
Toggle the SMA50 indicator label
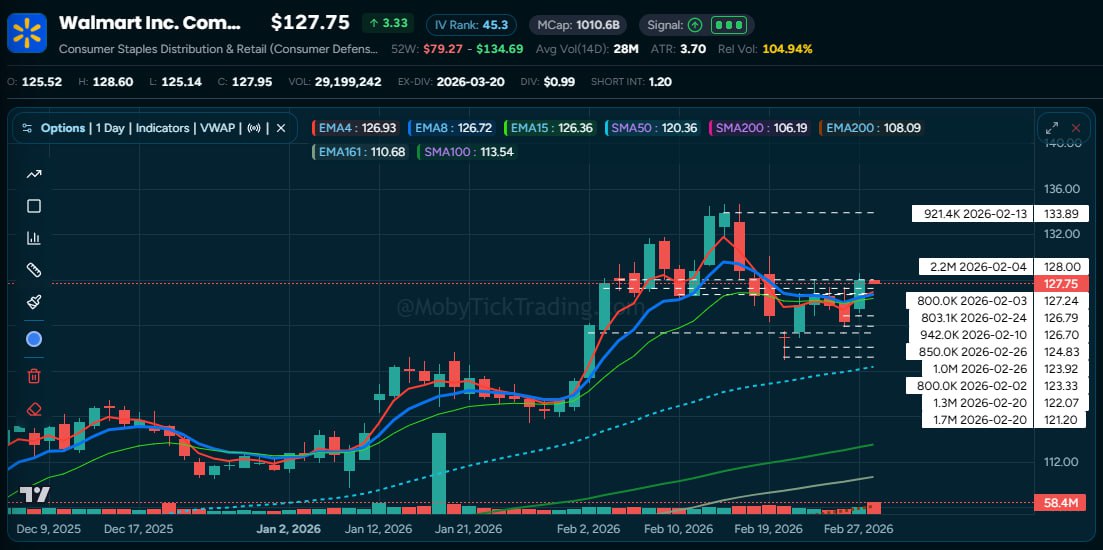[652, 128]
